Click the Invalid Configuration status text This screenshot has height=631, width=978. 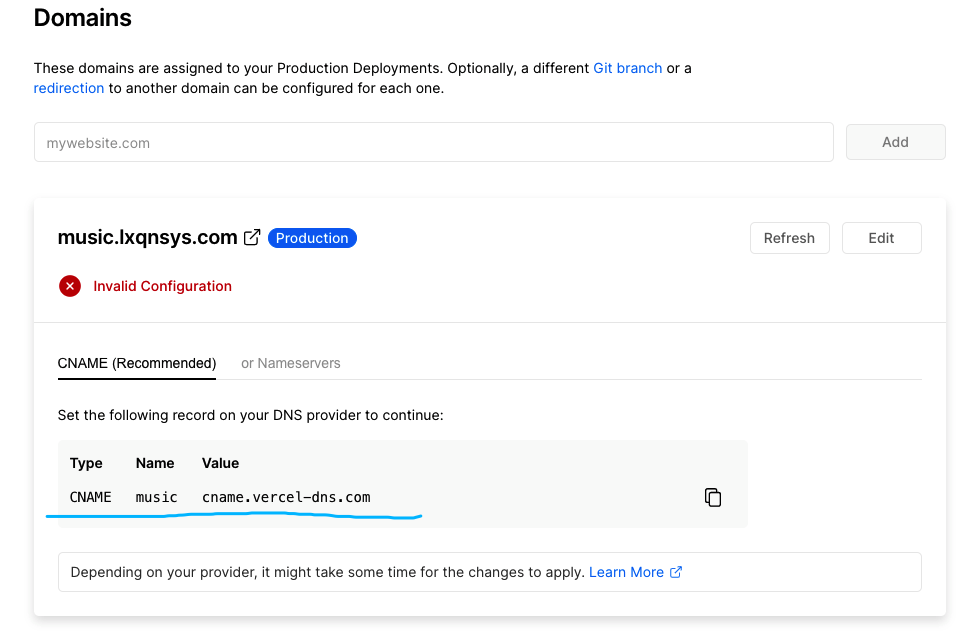click(x=162, y=286)
